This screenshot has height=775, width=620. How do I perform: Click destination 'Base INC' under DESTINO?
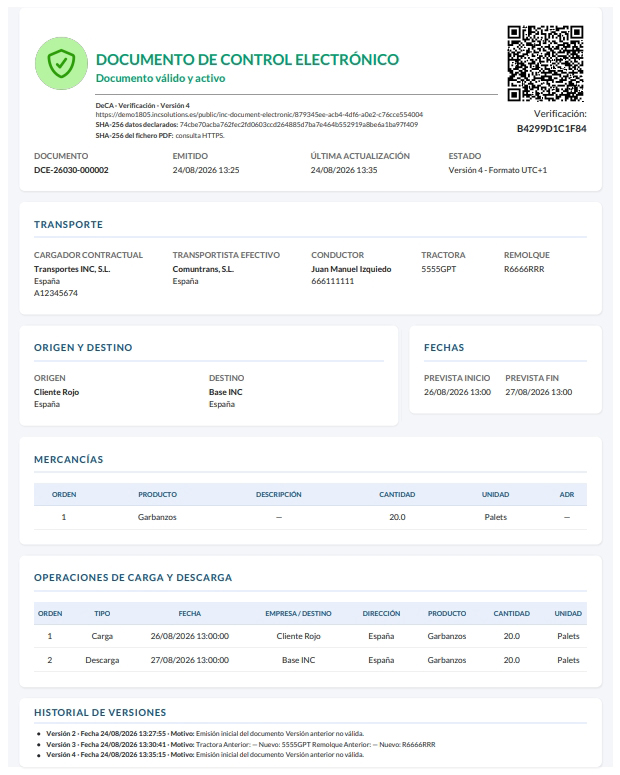[225, 392]
